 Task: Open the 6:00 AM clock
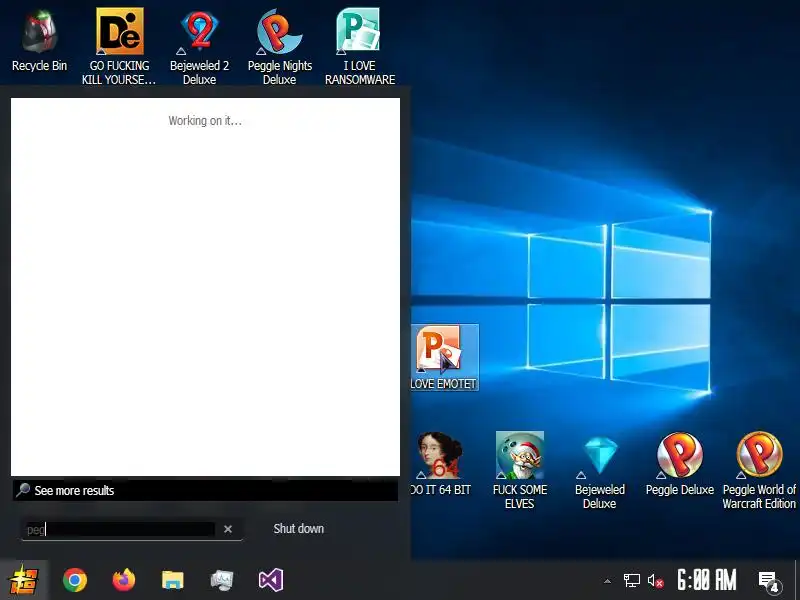[707, 580]
